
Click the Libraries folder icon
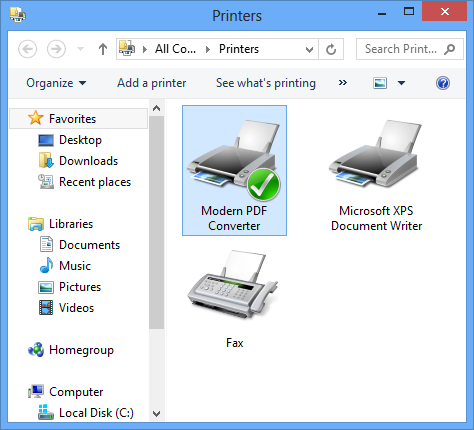tap(36, 224)
